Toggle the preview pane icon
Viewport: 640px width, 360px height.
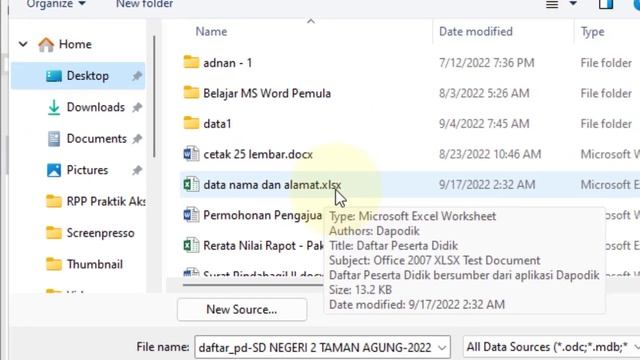606,4
